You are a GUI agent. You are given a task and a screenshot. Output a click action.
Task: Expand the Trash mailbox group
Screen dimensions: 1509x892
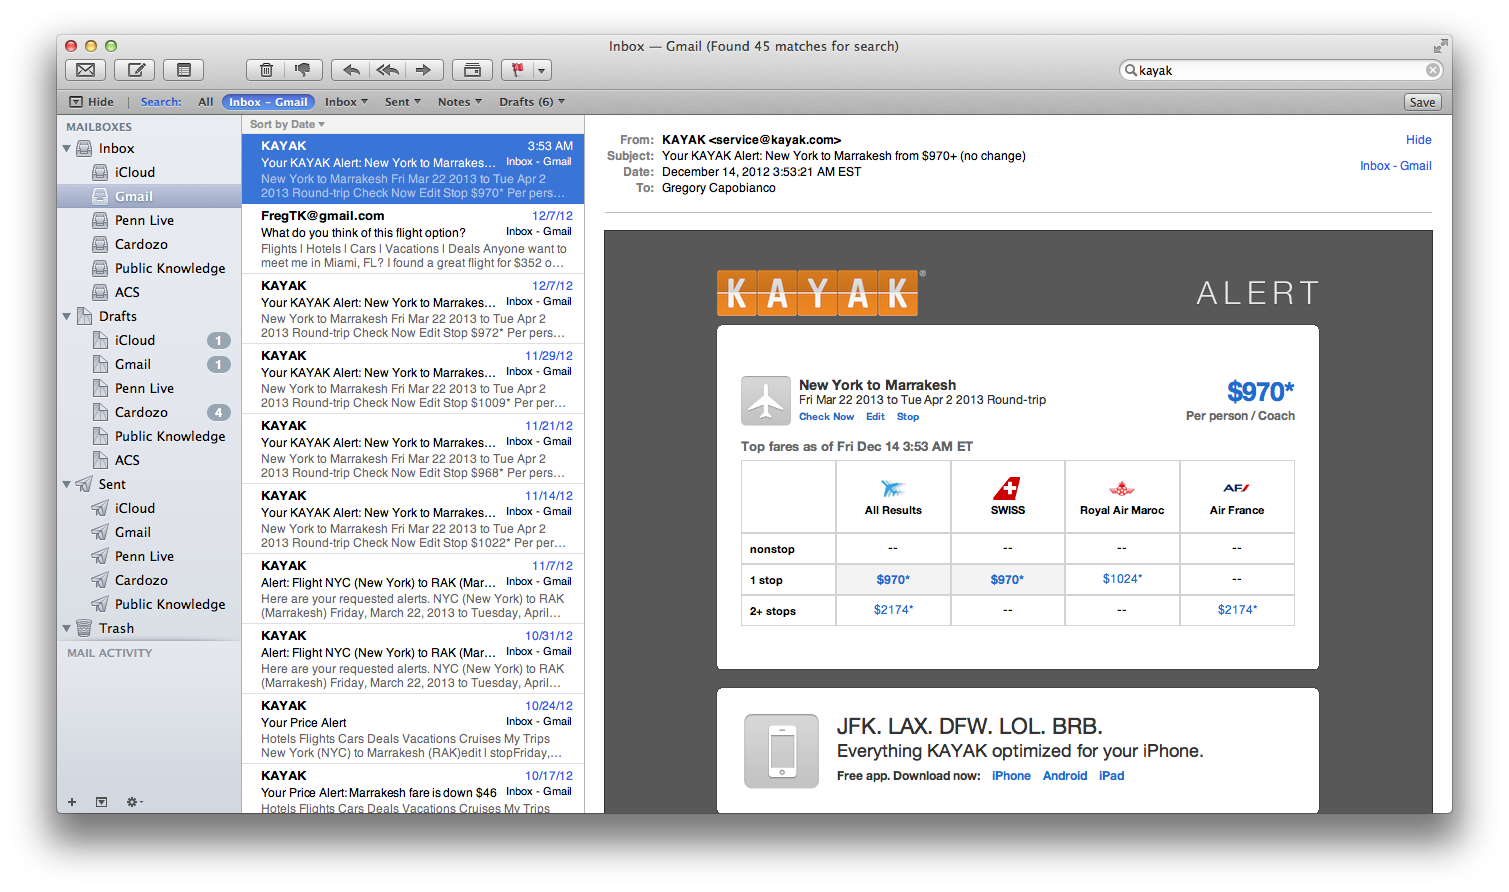pos(67,628)
